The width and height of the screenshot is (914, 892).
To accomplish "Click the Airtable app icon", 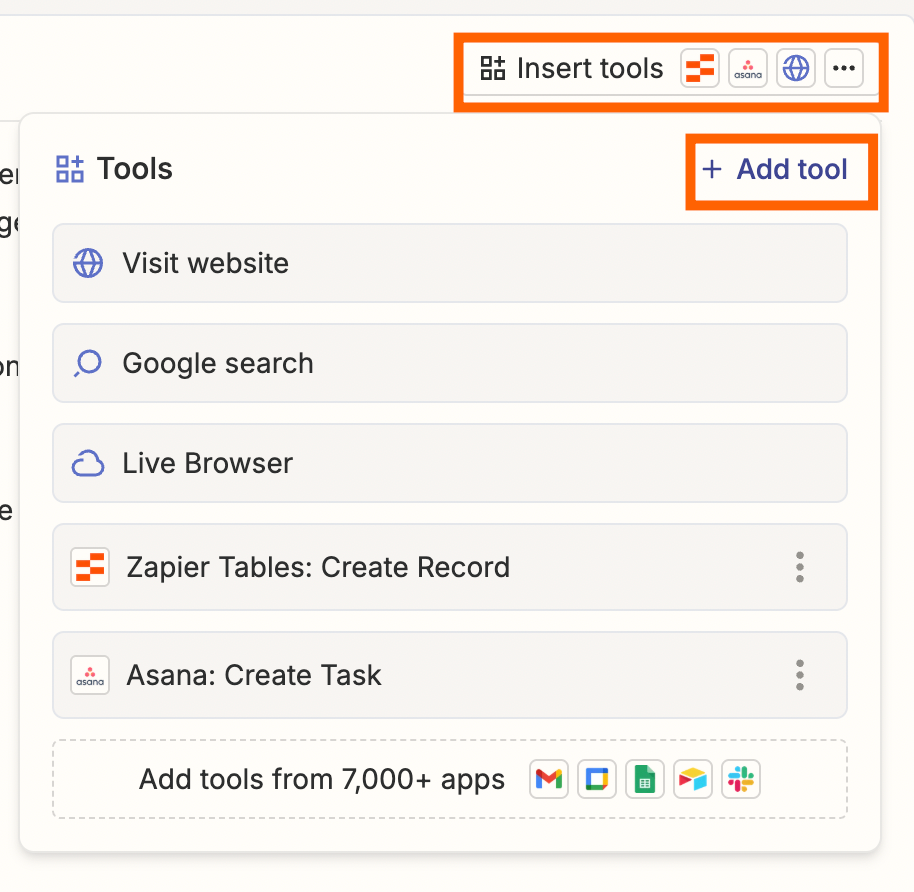I will click(693, 779).
